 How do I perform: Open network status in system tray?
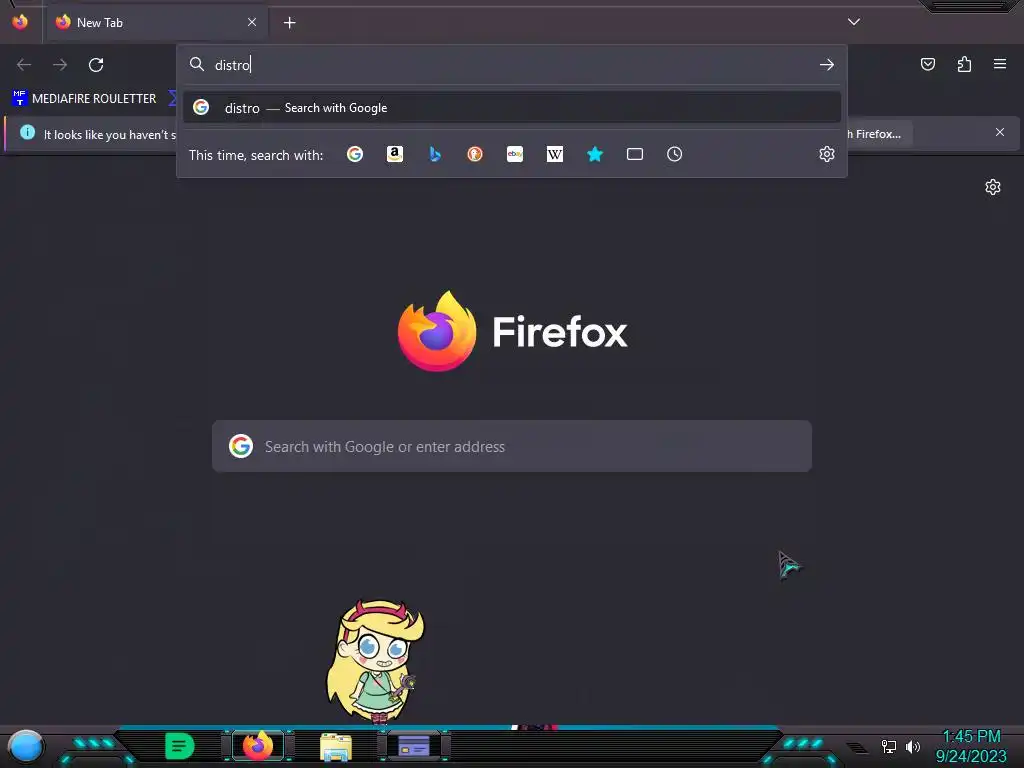point(888,746)
